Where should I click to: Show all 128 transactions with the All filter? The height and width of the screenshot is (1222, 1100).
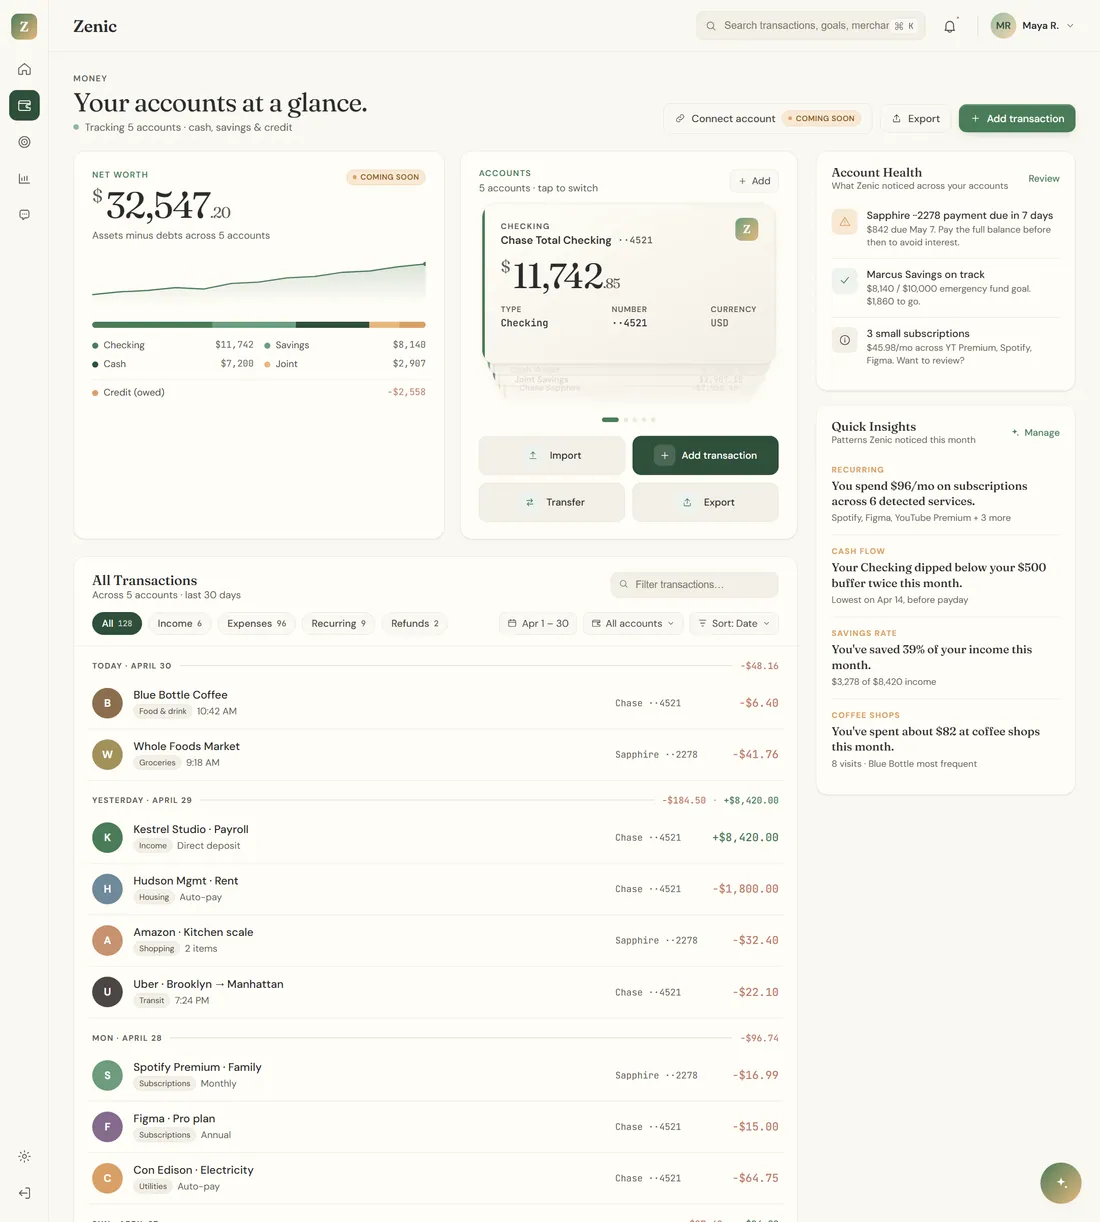click(117, 624)
